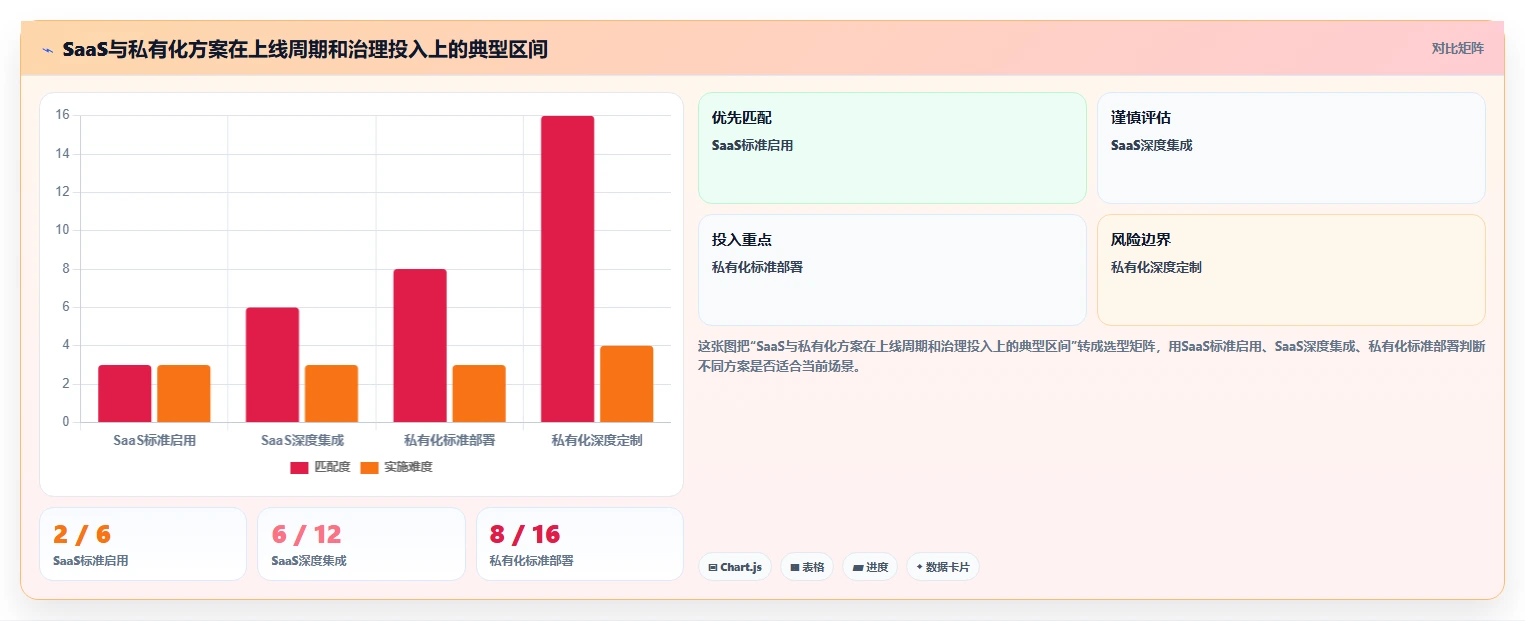
Task: Open the 6 / 12 SaaS深度集成 stat card
Action: click(x=361, y=544)
